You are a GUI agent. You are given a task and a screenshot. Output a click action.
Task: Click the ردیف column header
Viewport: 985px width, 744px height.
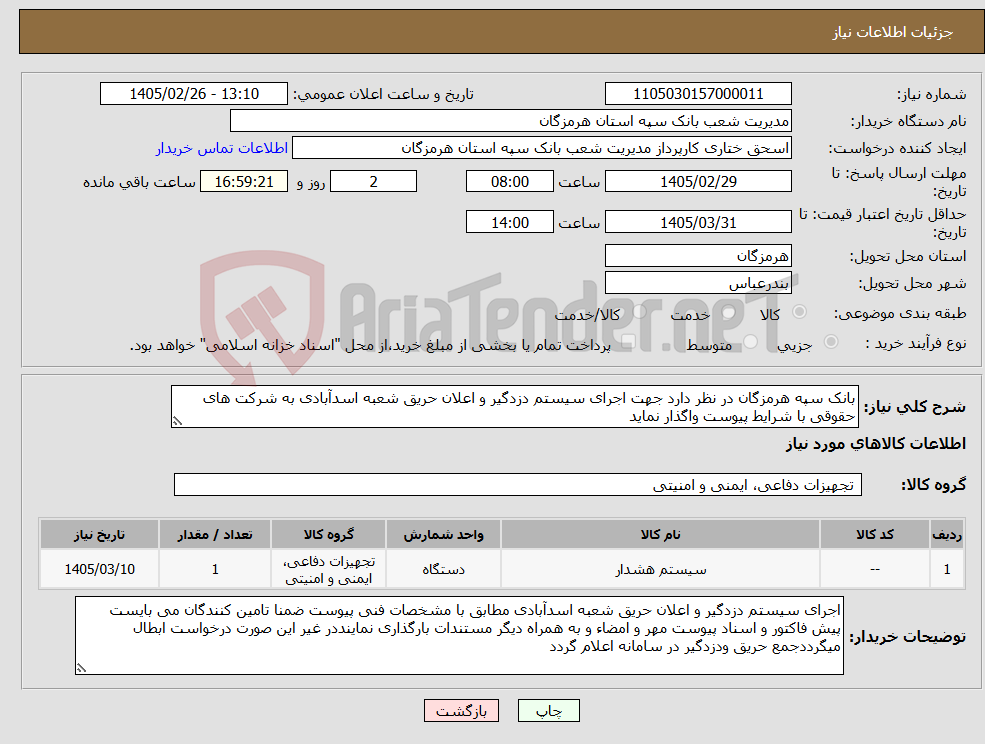[x=947, y=535]
